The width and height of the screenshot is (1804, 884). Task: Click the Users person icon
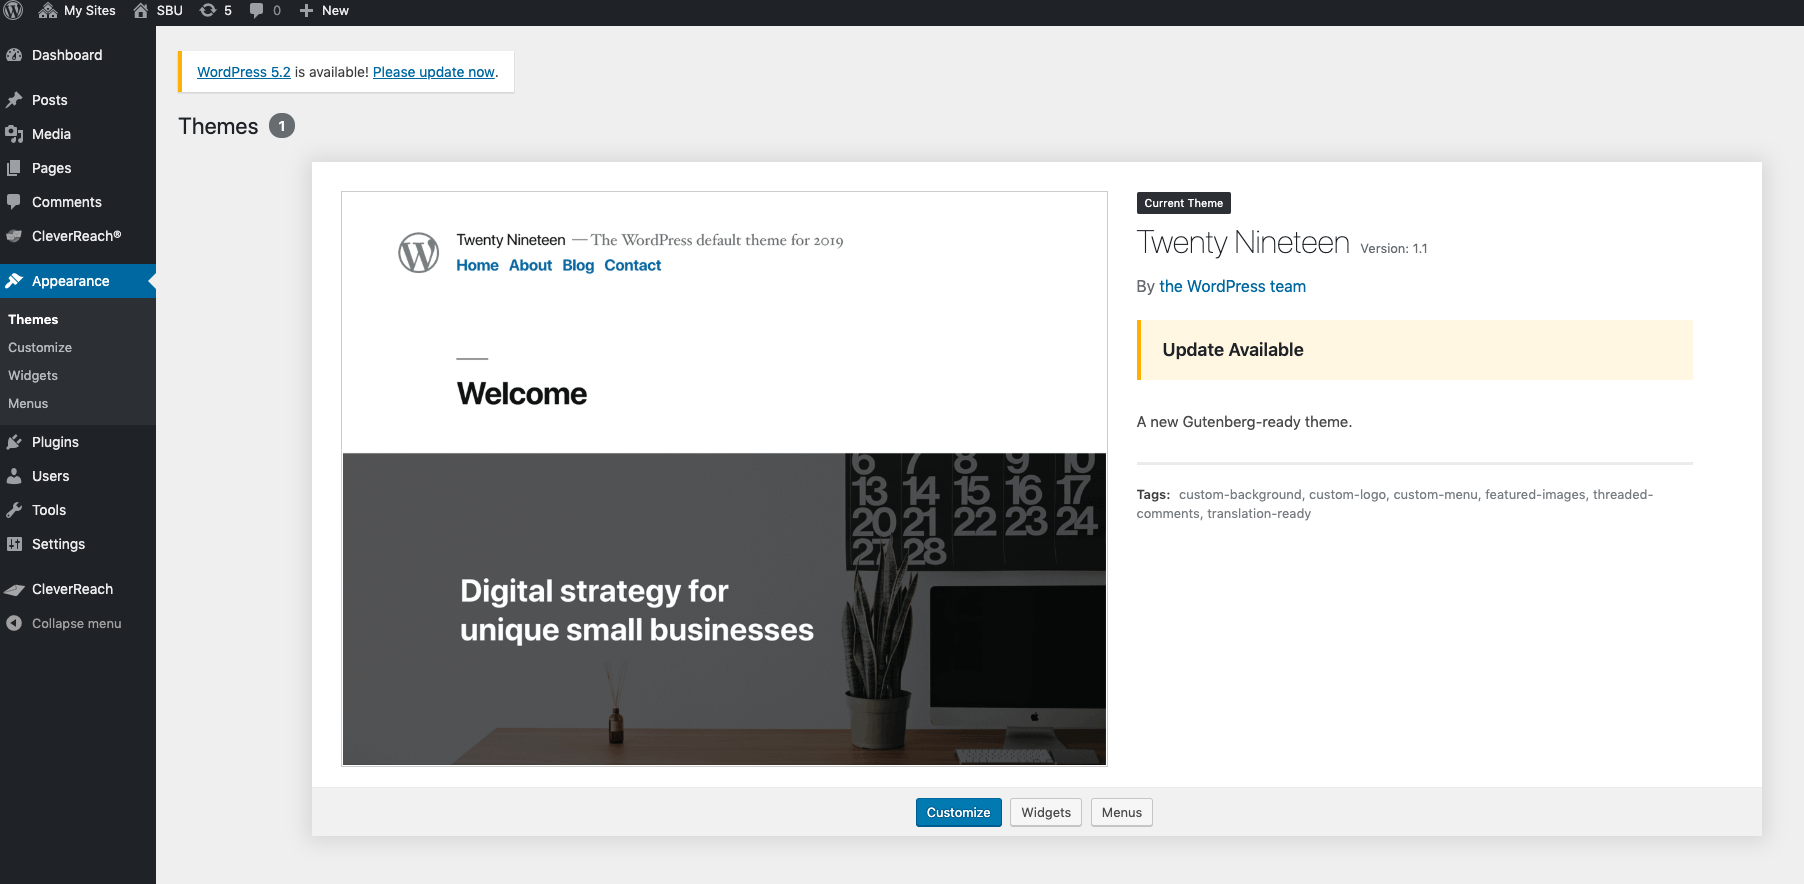14,476
